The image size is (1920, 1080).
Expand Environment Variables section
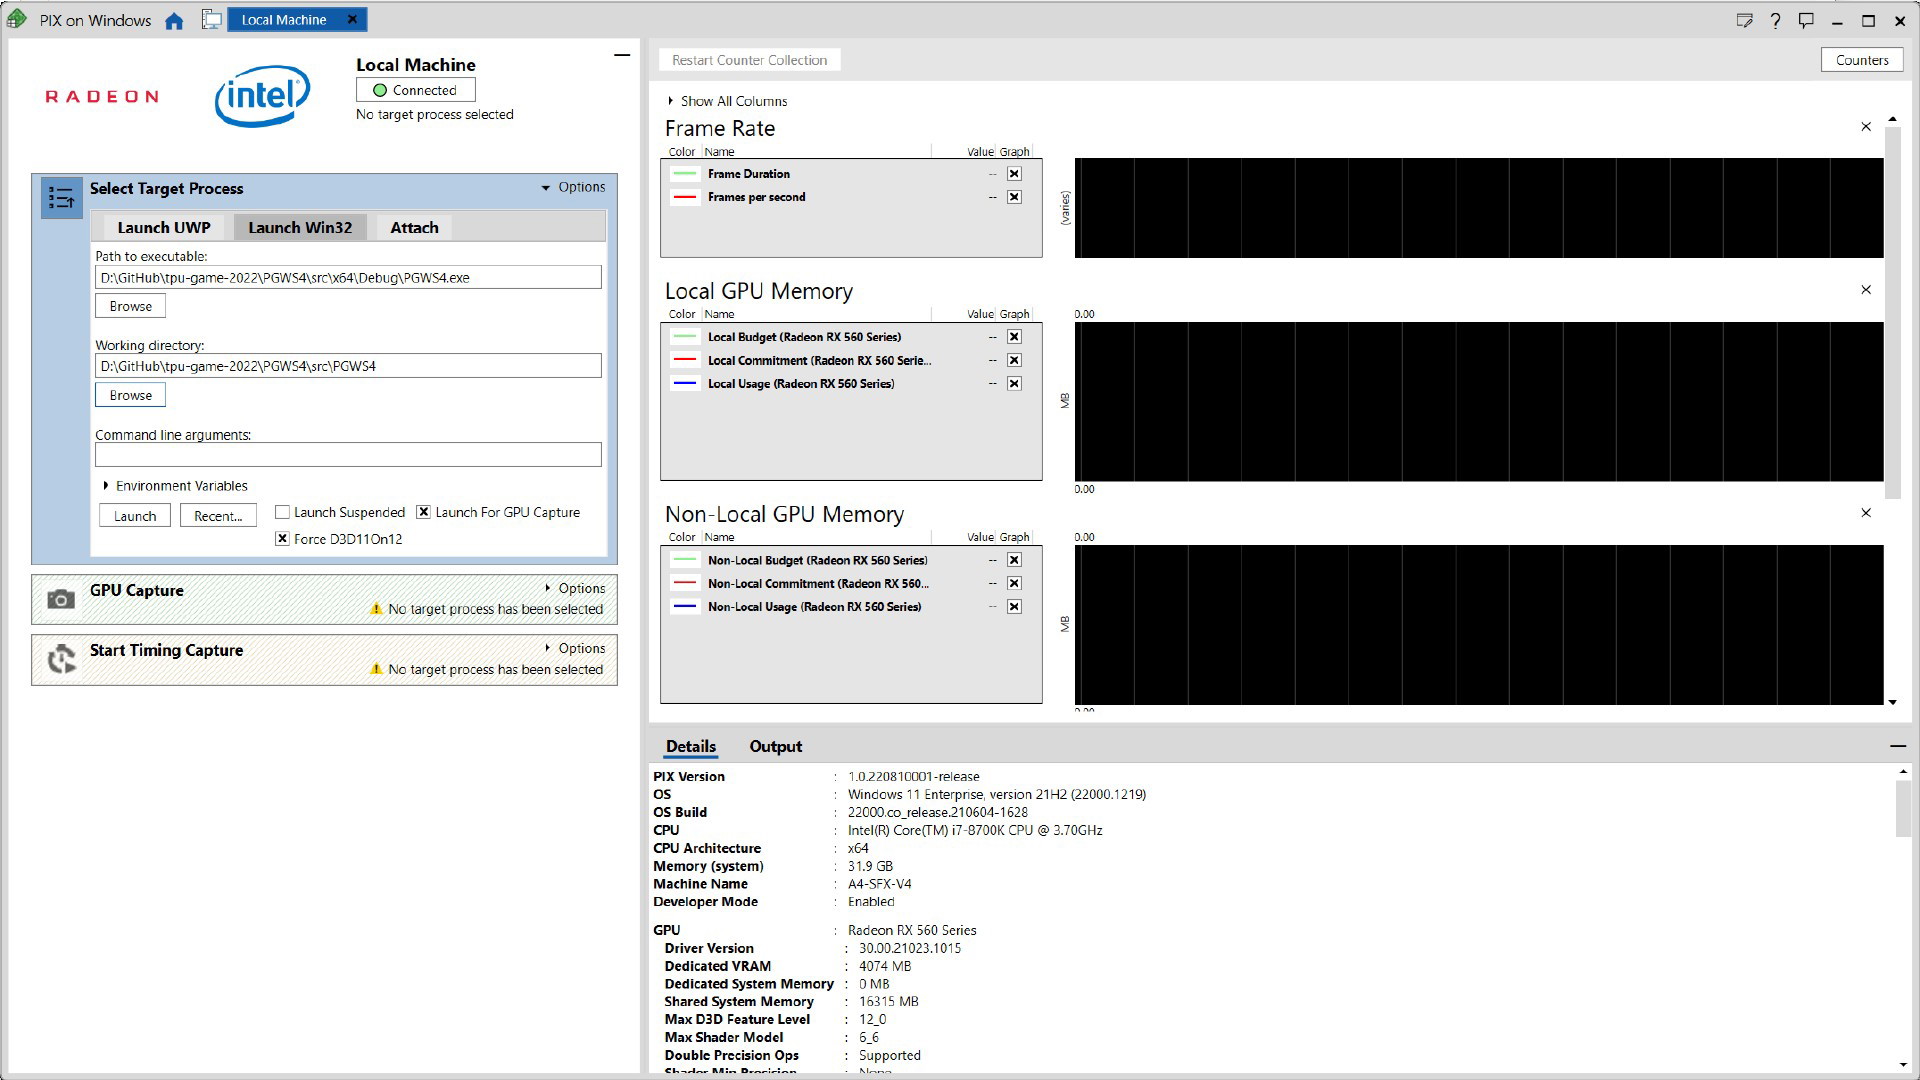pos(176,486)
